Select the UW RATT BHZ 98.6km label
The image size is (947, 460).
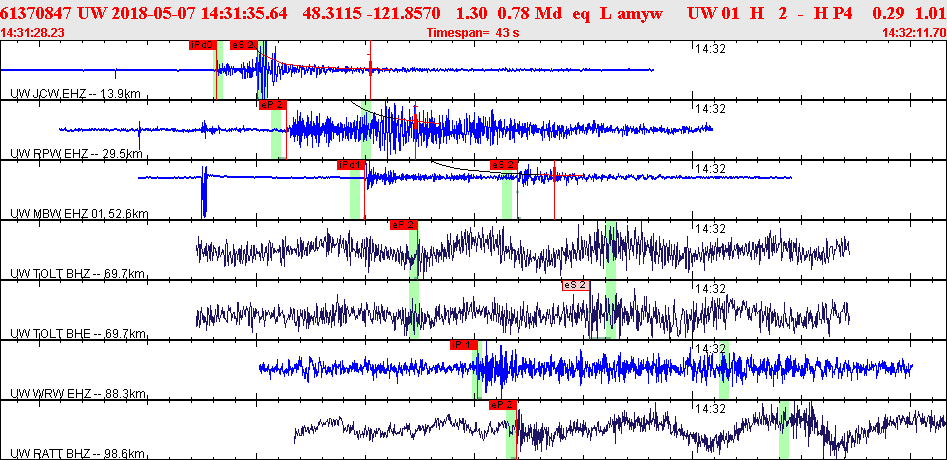(x=77, y=453)
